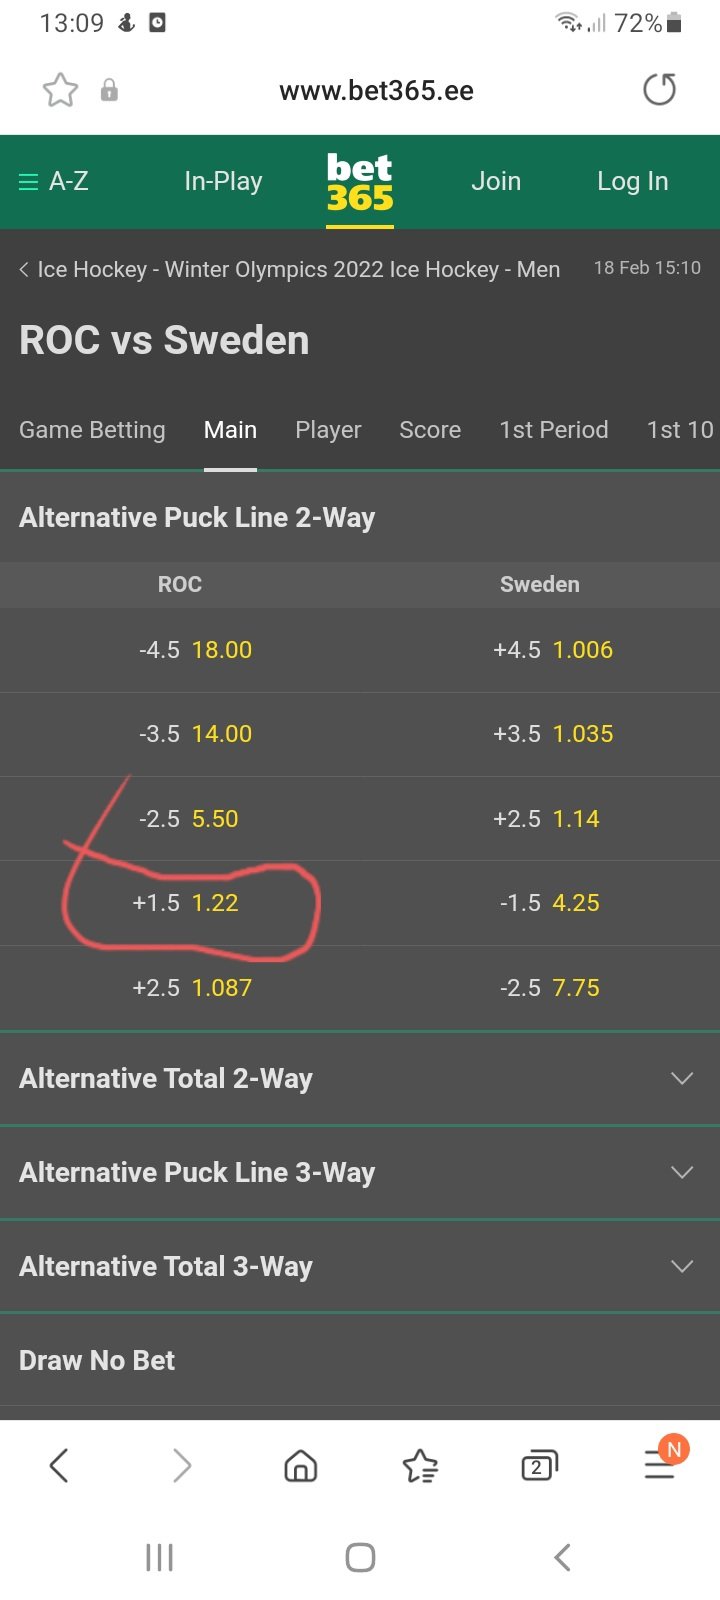Expand Alternative Puck Line 3-Way section
The width and height of the screenshot is (720, 1600).
pyautogui.click(x=360, y=1172)
